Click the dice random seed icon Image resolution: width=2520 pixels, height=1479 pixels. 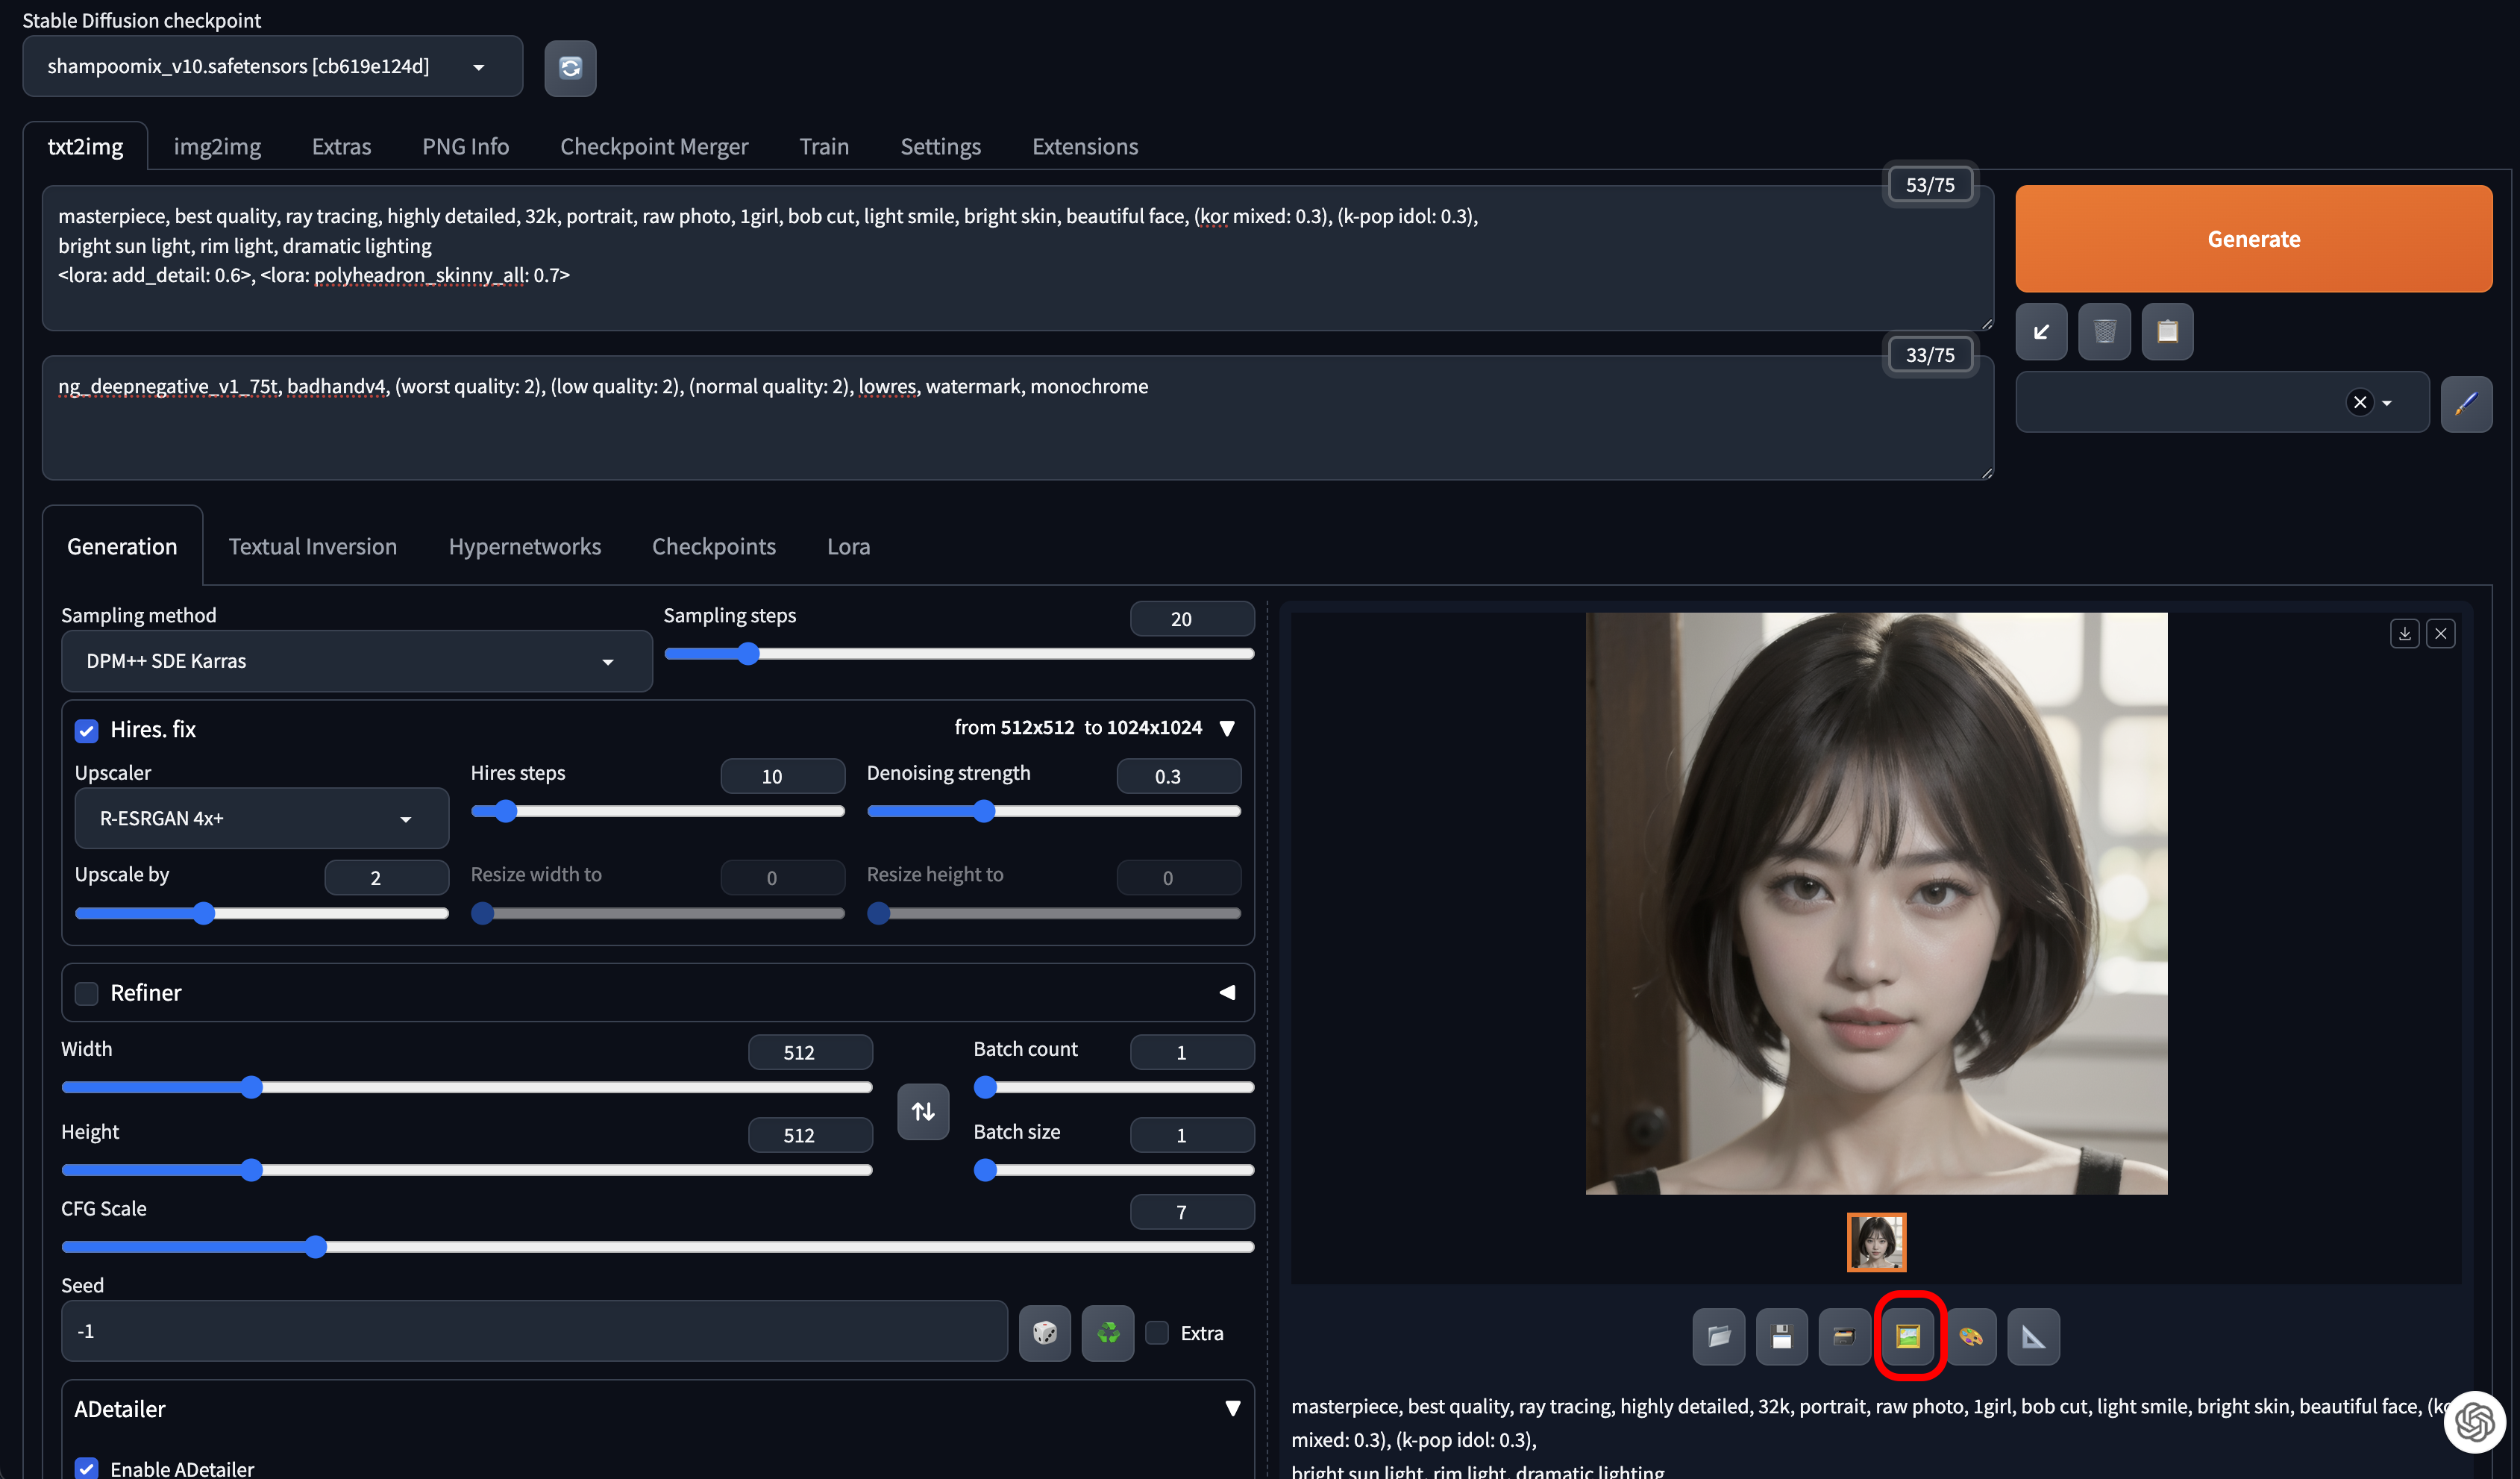1044,1333
